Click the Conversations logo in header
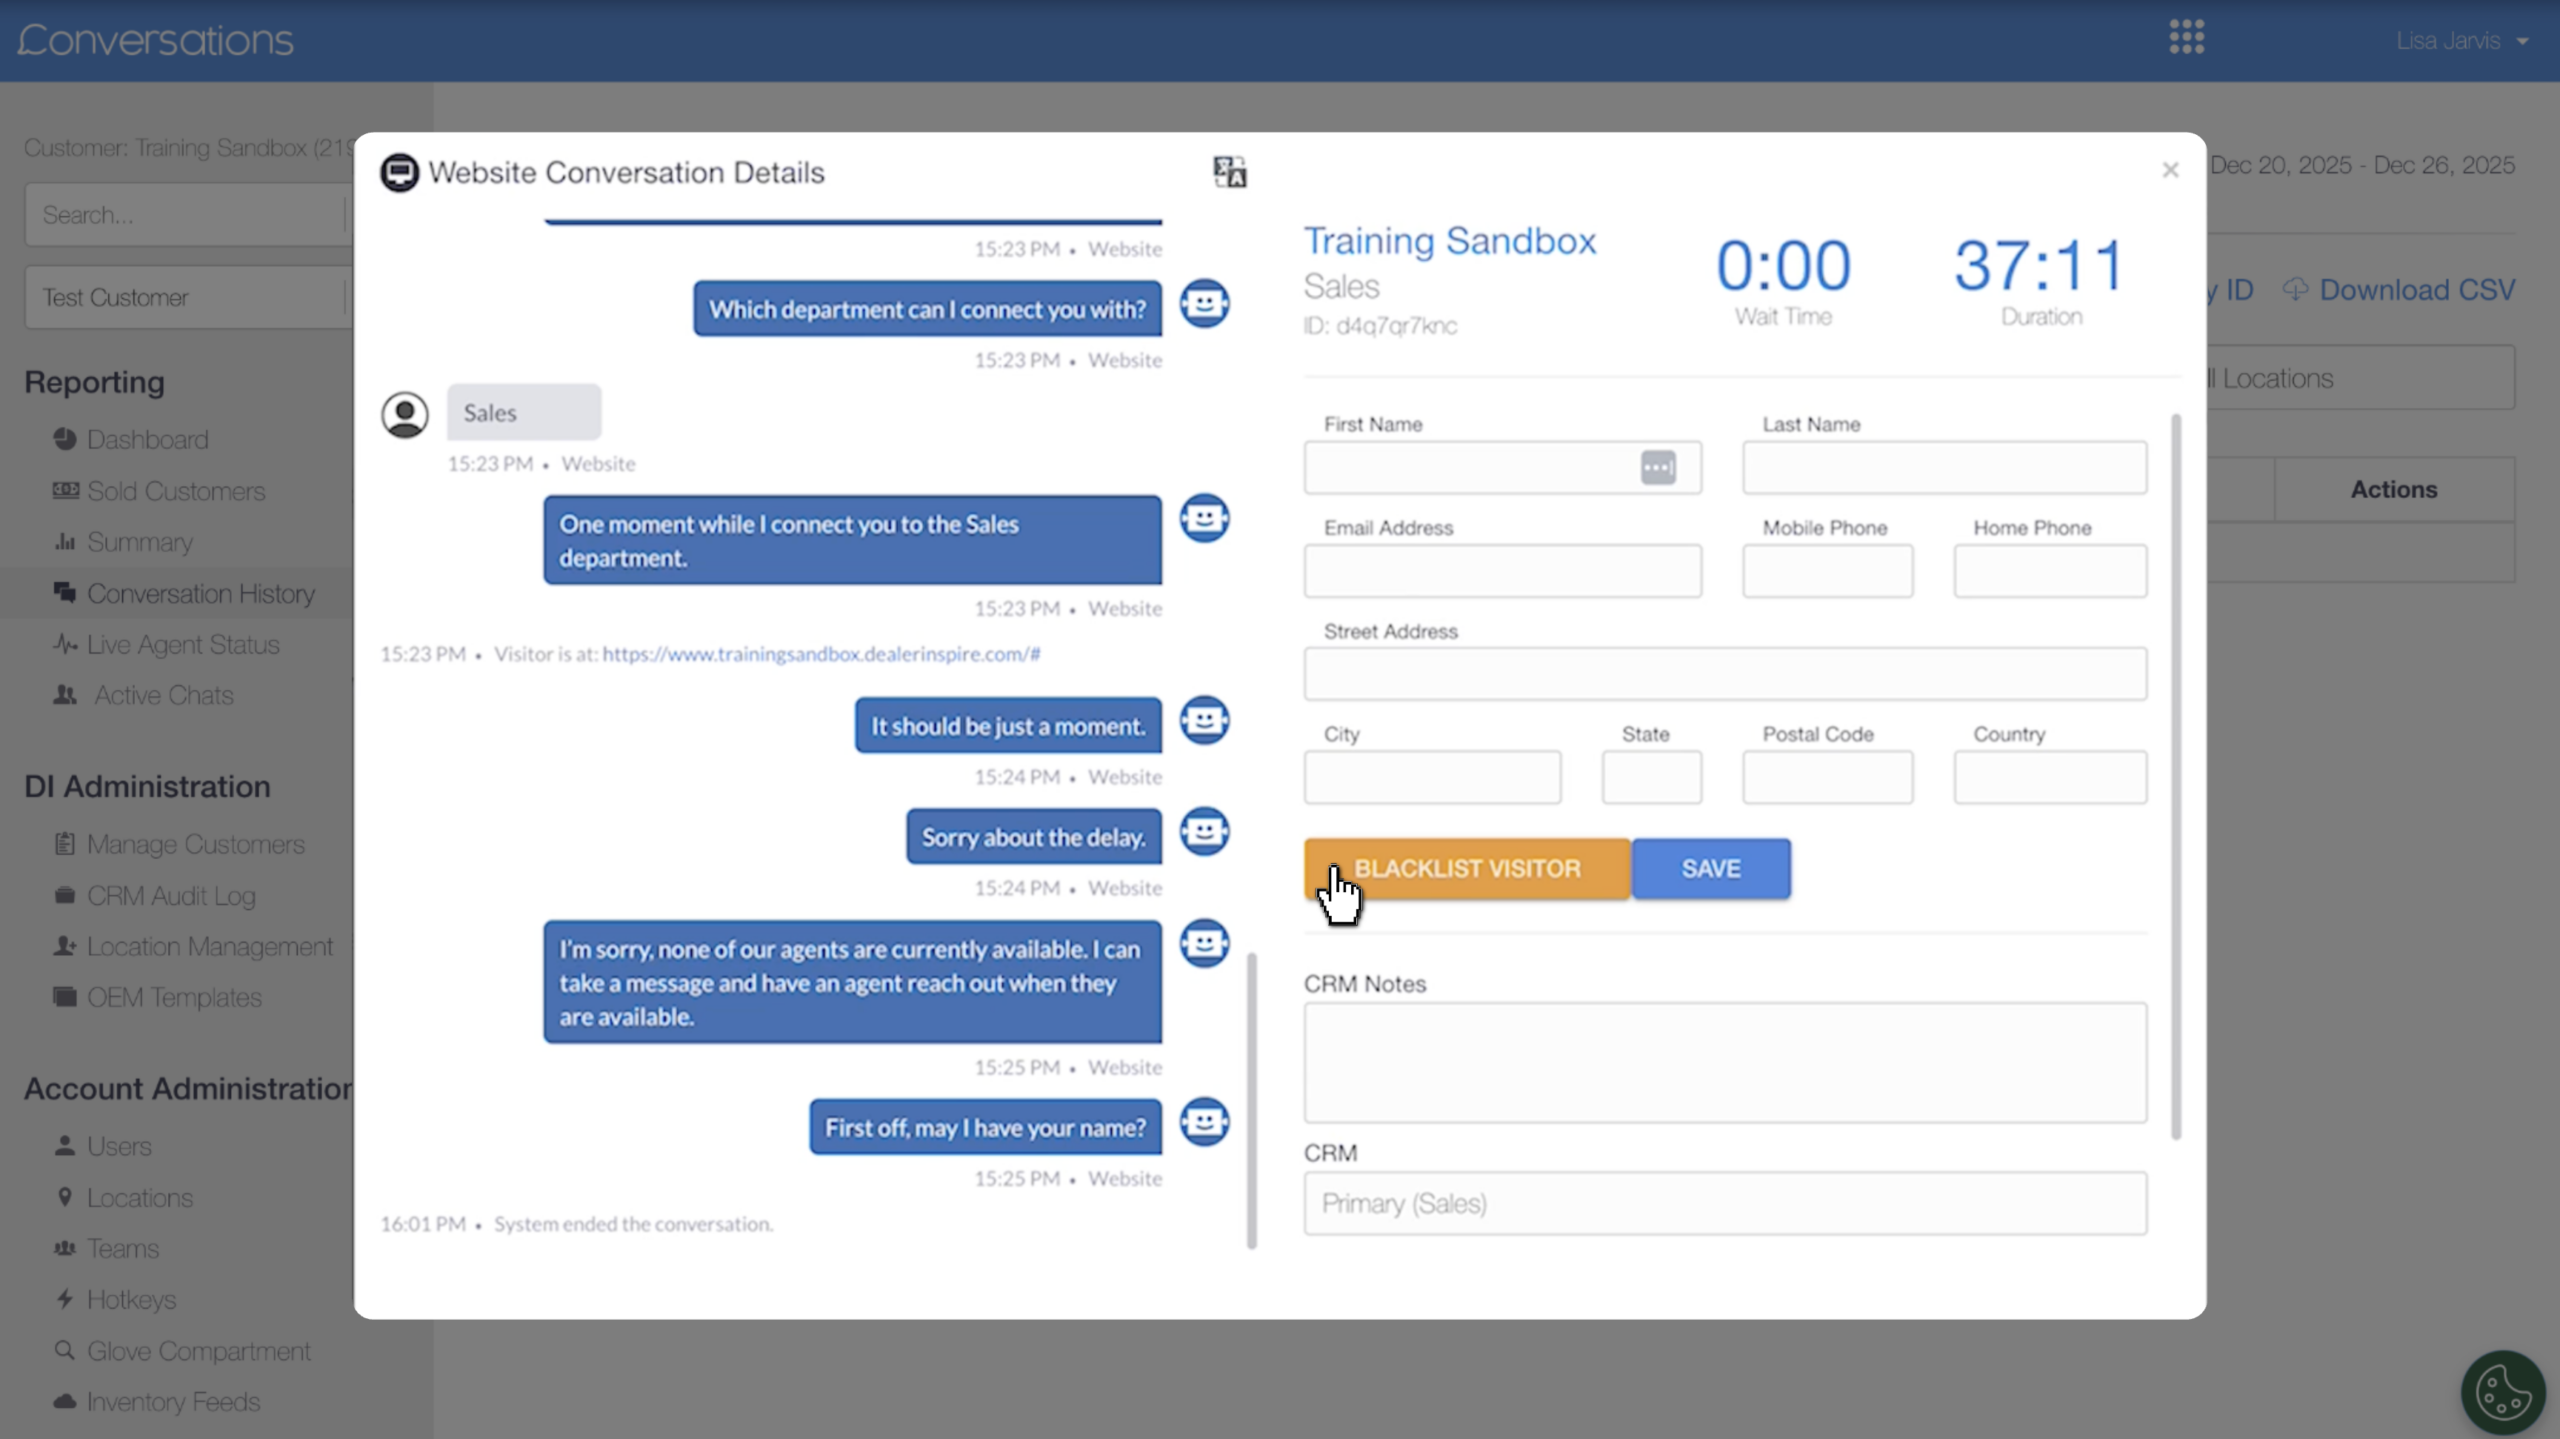The width and height of the screenshot is (2560, 1439). click(x=155, y=40)
